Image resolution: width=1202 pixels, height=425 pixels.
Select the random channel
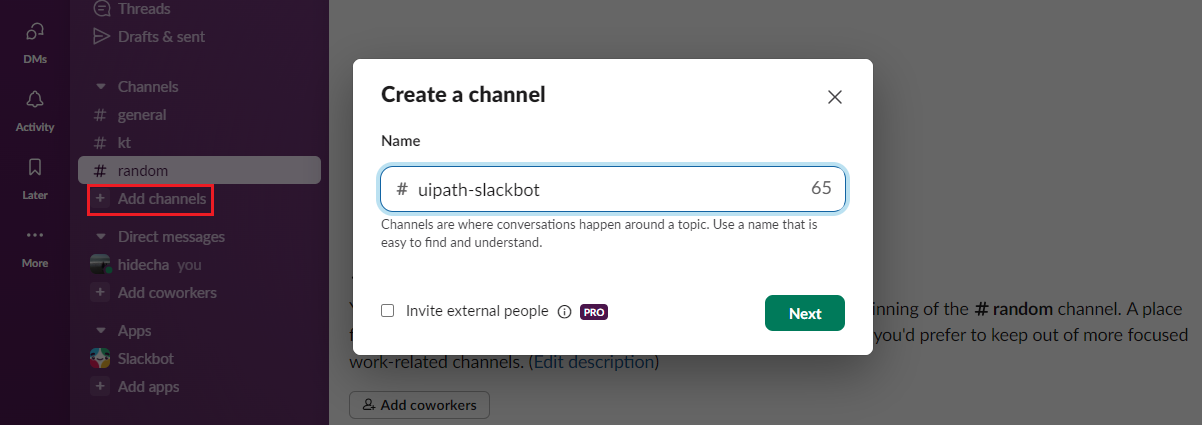pos(199,171)
